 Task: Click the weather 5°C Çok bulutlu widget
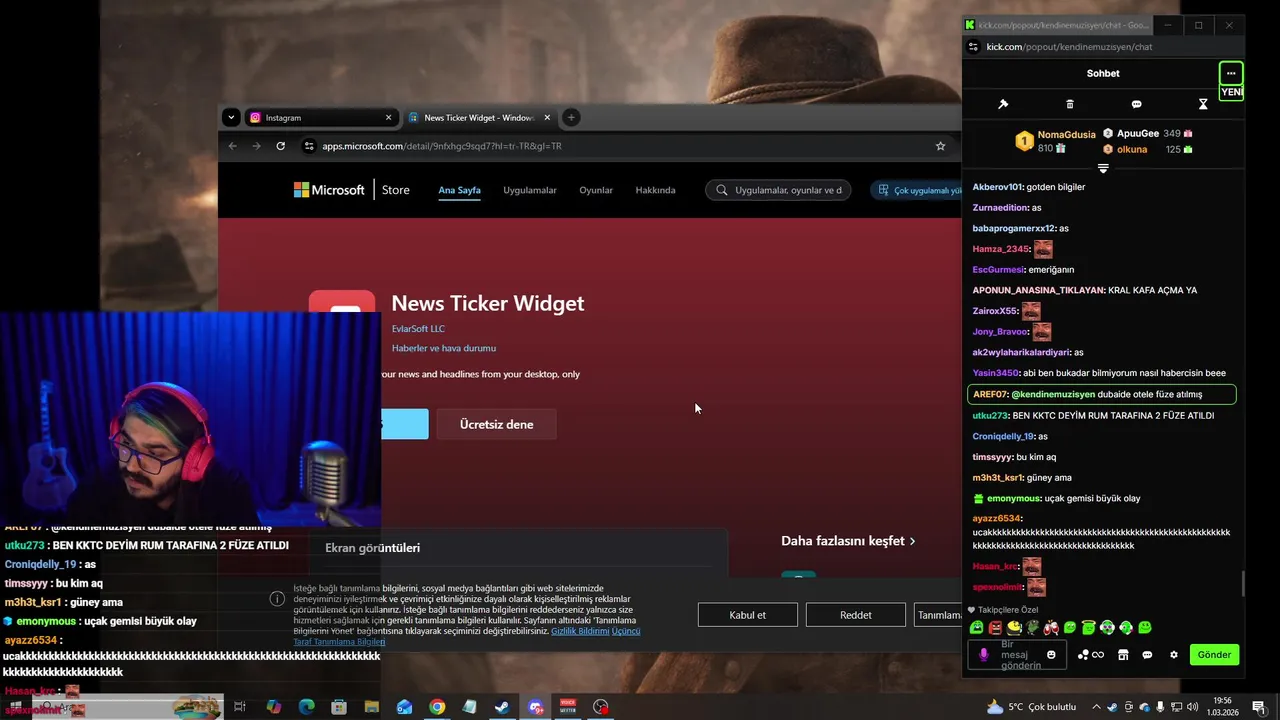(x=1032, y=707)
